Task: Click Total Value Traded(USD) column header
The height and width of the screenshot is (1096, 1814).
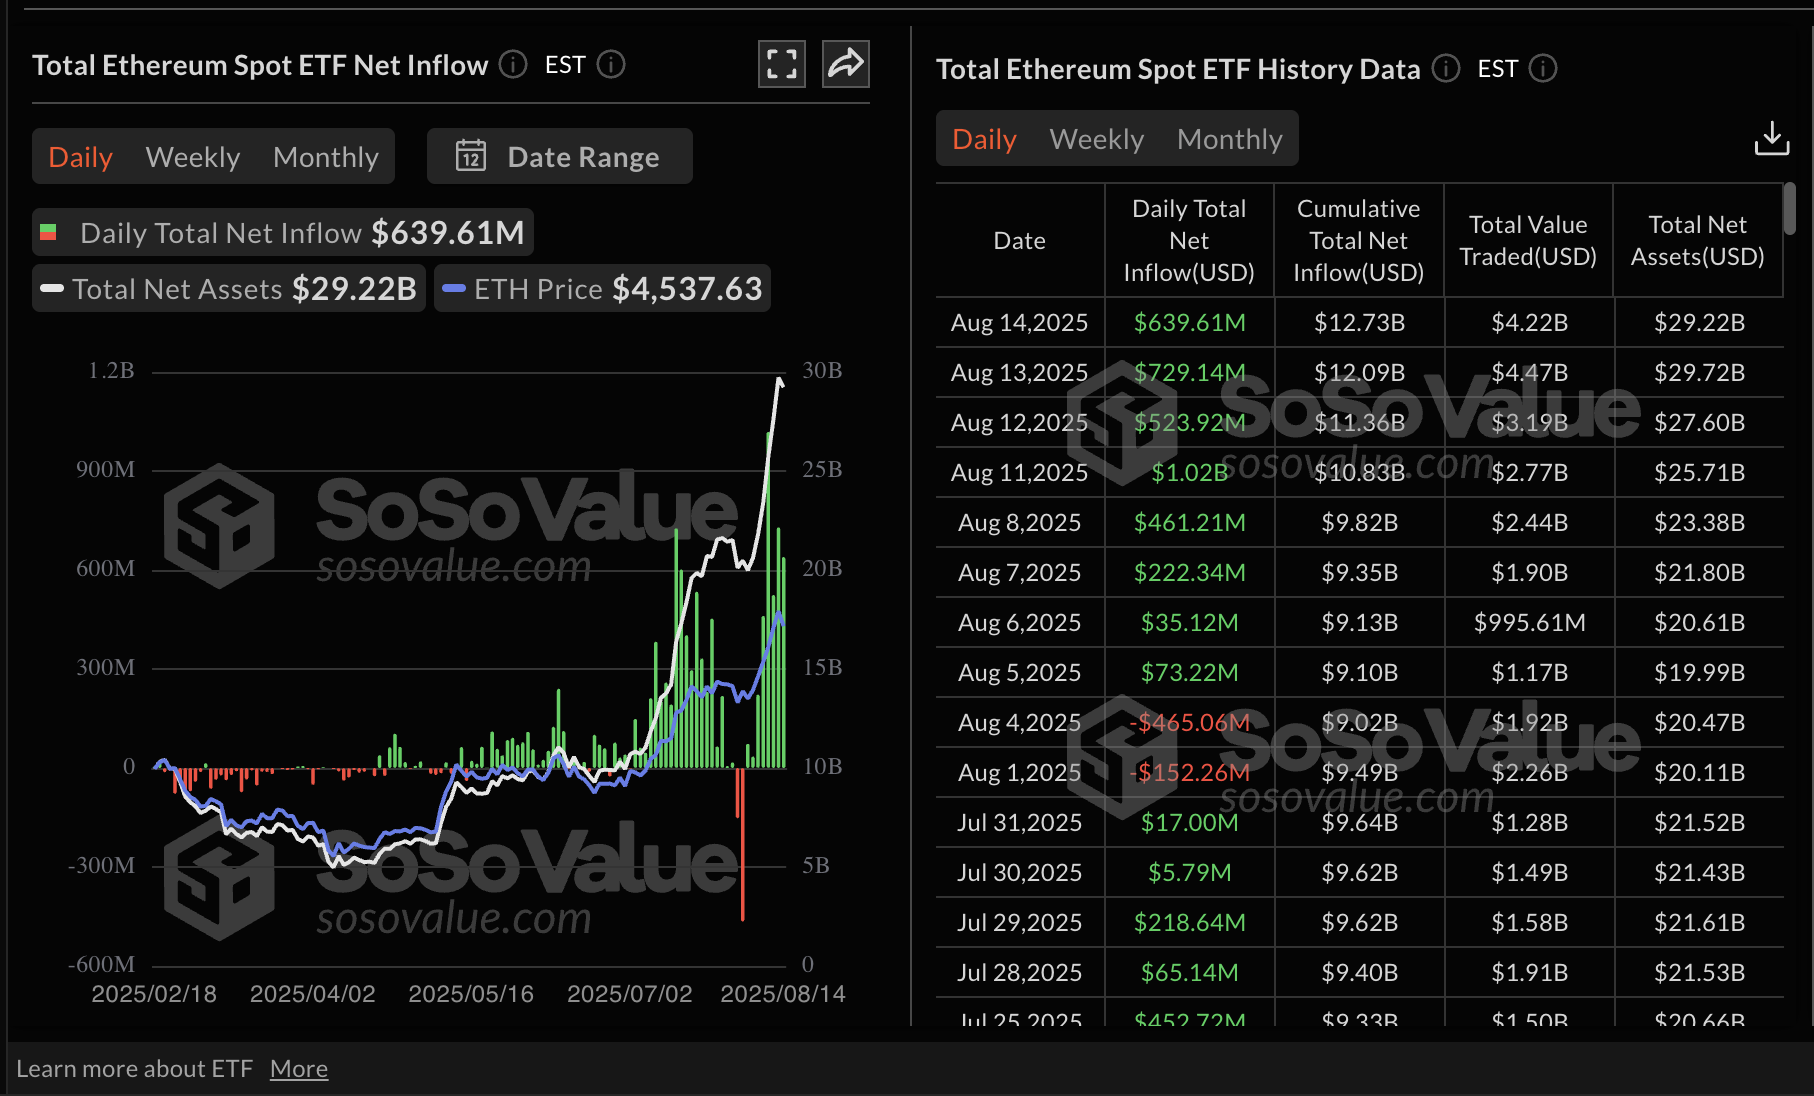Action: point(1528,241)
